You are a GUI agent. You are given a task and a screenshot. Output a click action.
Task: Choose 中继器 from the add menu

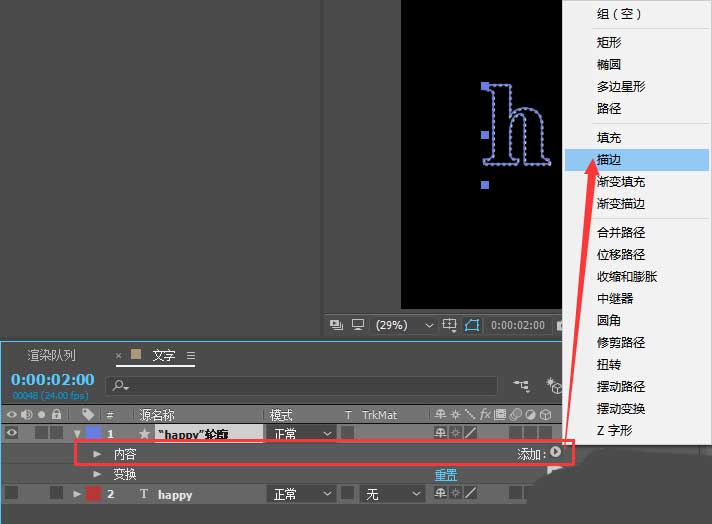(637, 298)
